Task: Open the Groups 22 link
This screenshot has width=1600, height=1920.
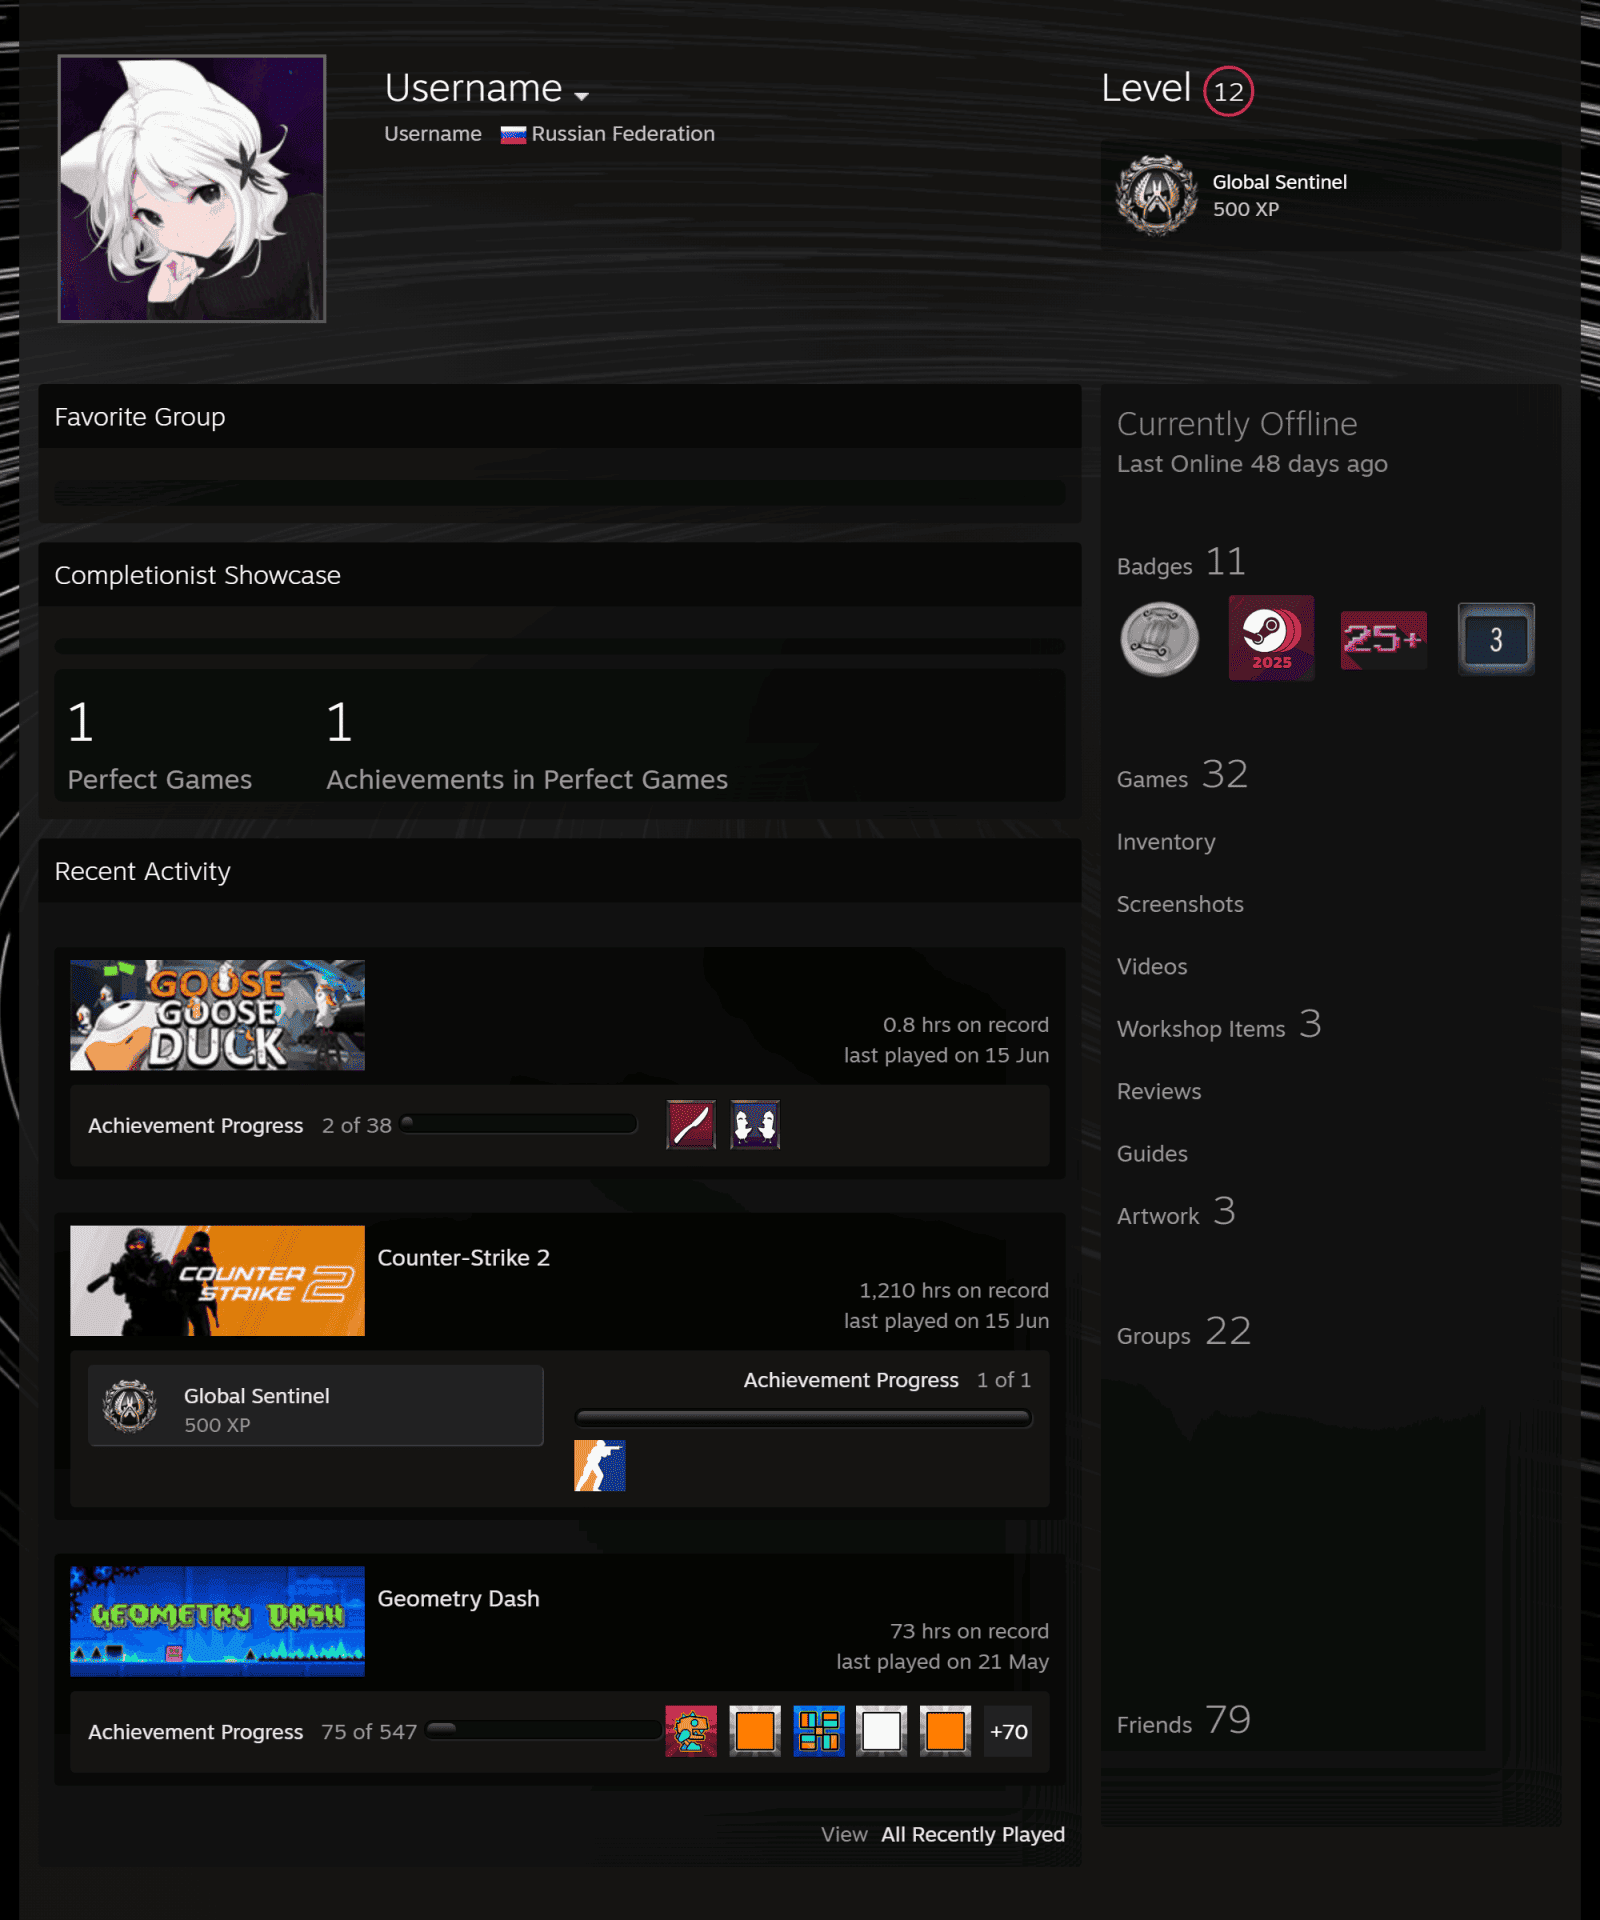Action: point(1184,1332)
